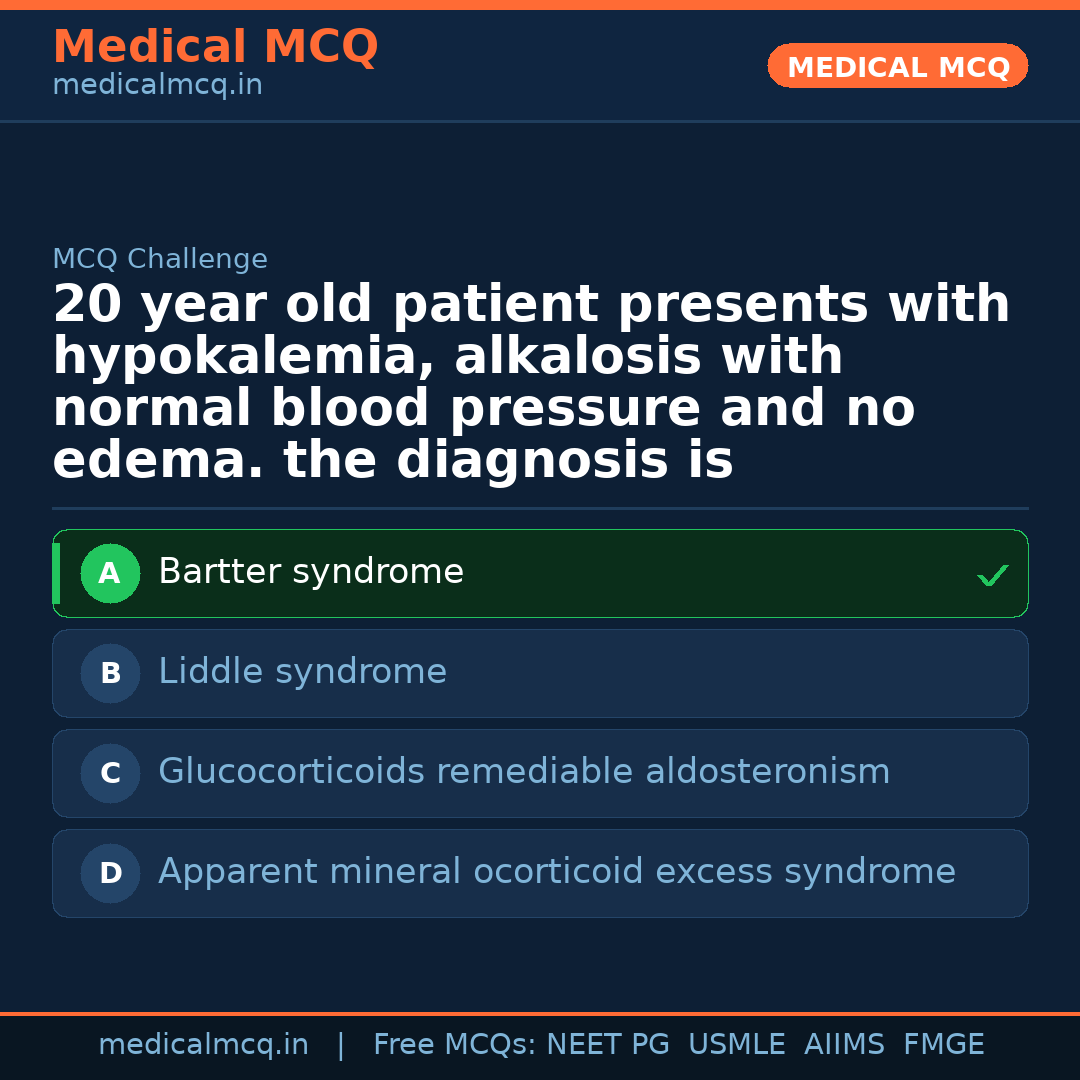The height and width of the screenshot is (1080, 1080).
Task: Visit medicalmcq.in link under the header title
Action: click(x=157, y=86)
